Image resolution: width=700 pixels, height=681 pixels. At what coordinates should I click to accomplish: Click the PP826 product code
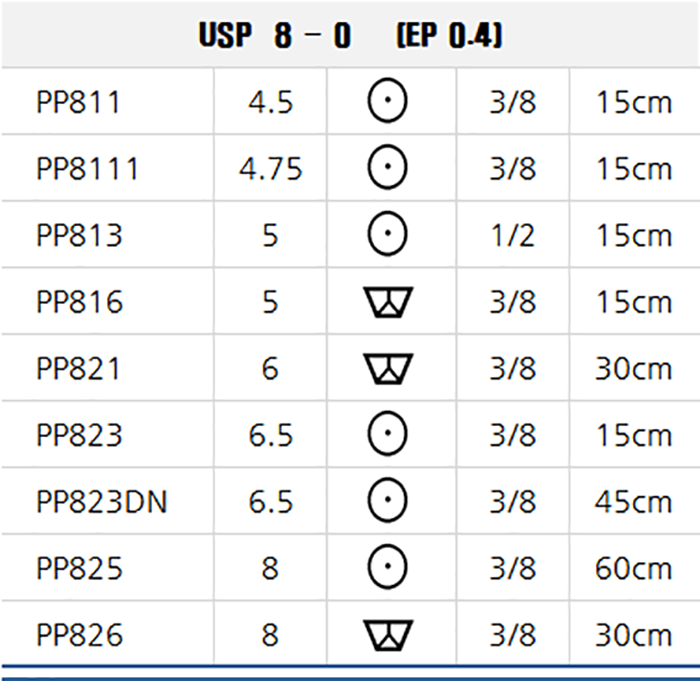[79, 635]
